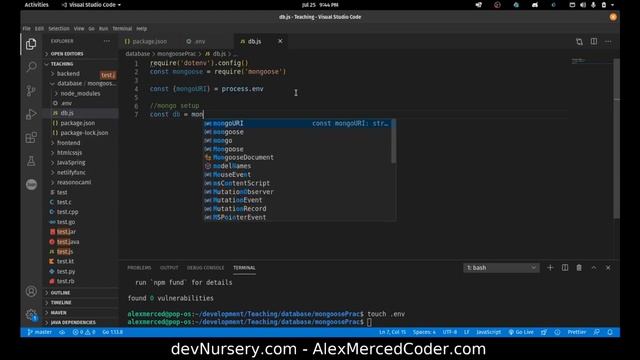Click the notifications bell in status bar
The image size is (640, 360).
tap(610, 332)
